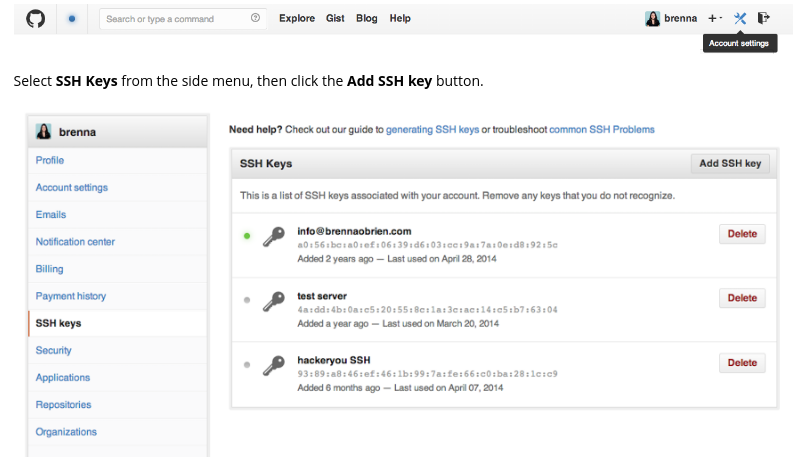Click the sign out icon

click(x=764, y=18)
